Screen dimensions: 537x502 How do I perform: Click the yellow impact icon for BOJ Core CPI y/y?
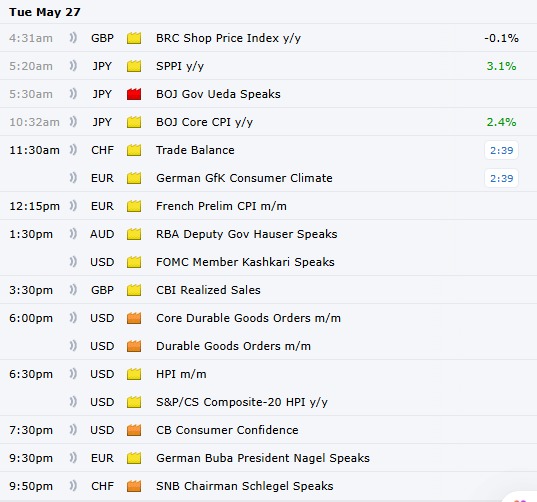coord(134,122)
